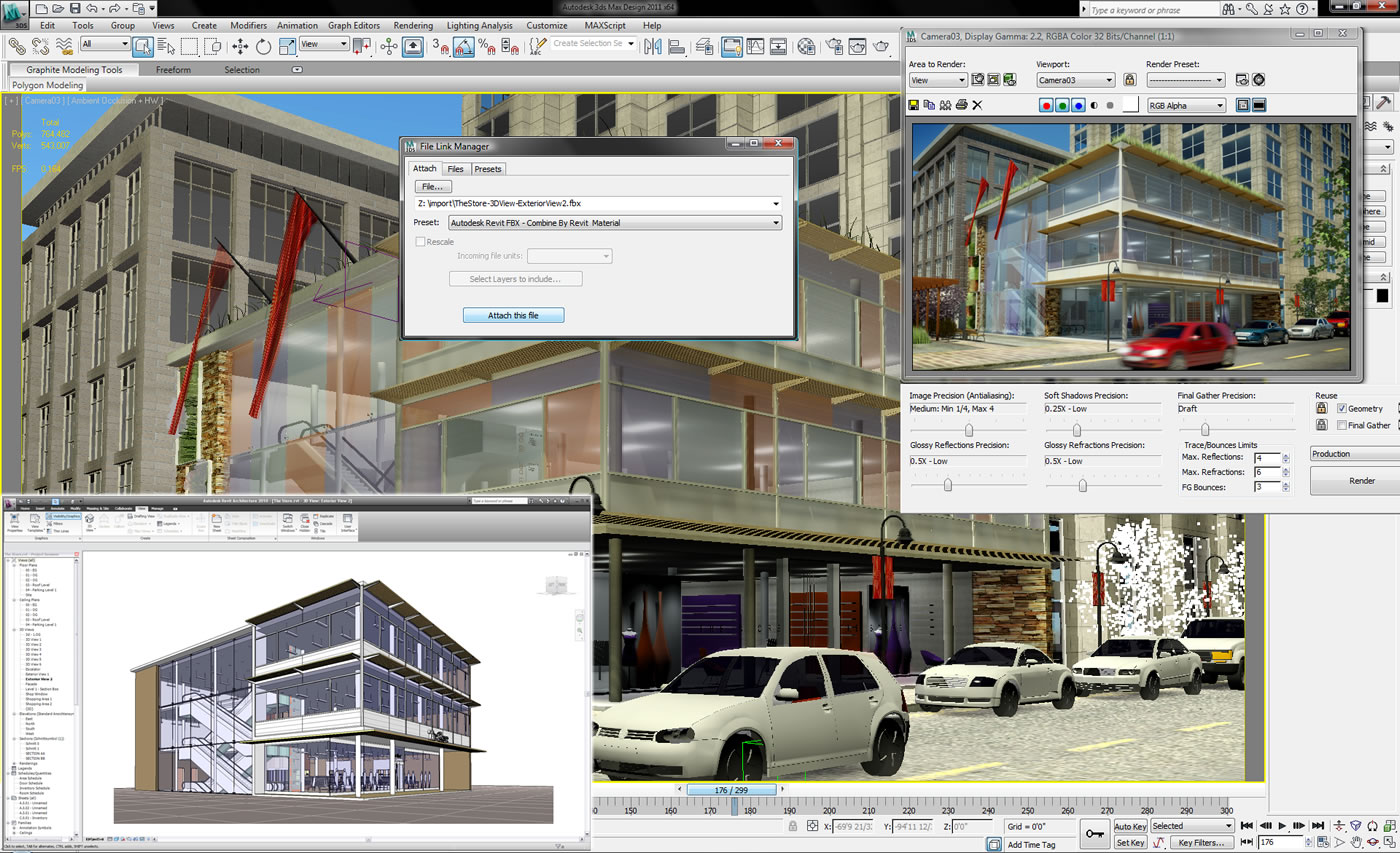
Task: Toggle the viewport lock padlock icon
Action: [1130, 80]
